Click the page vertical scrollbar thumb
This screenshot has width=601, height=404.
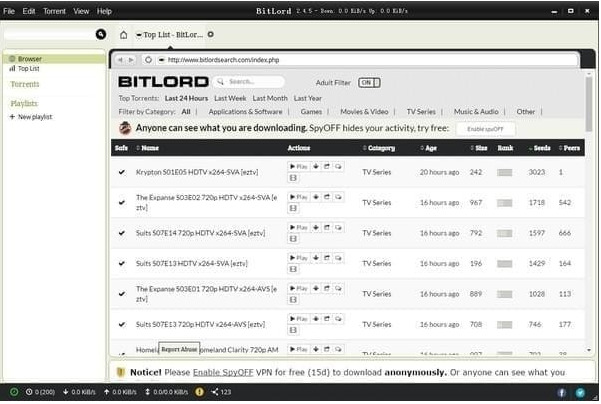coord(589,104)
